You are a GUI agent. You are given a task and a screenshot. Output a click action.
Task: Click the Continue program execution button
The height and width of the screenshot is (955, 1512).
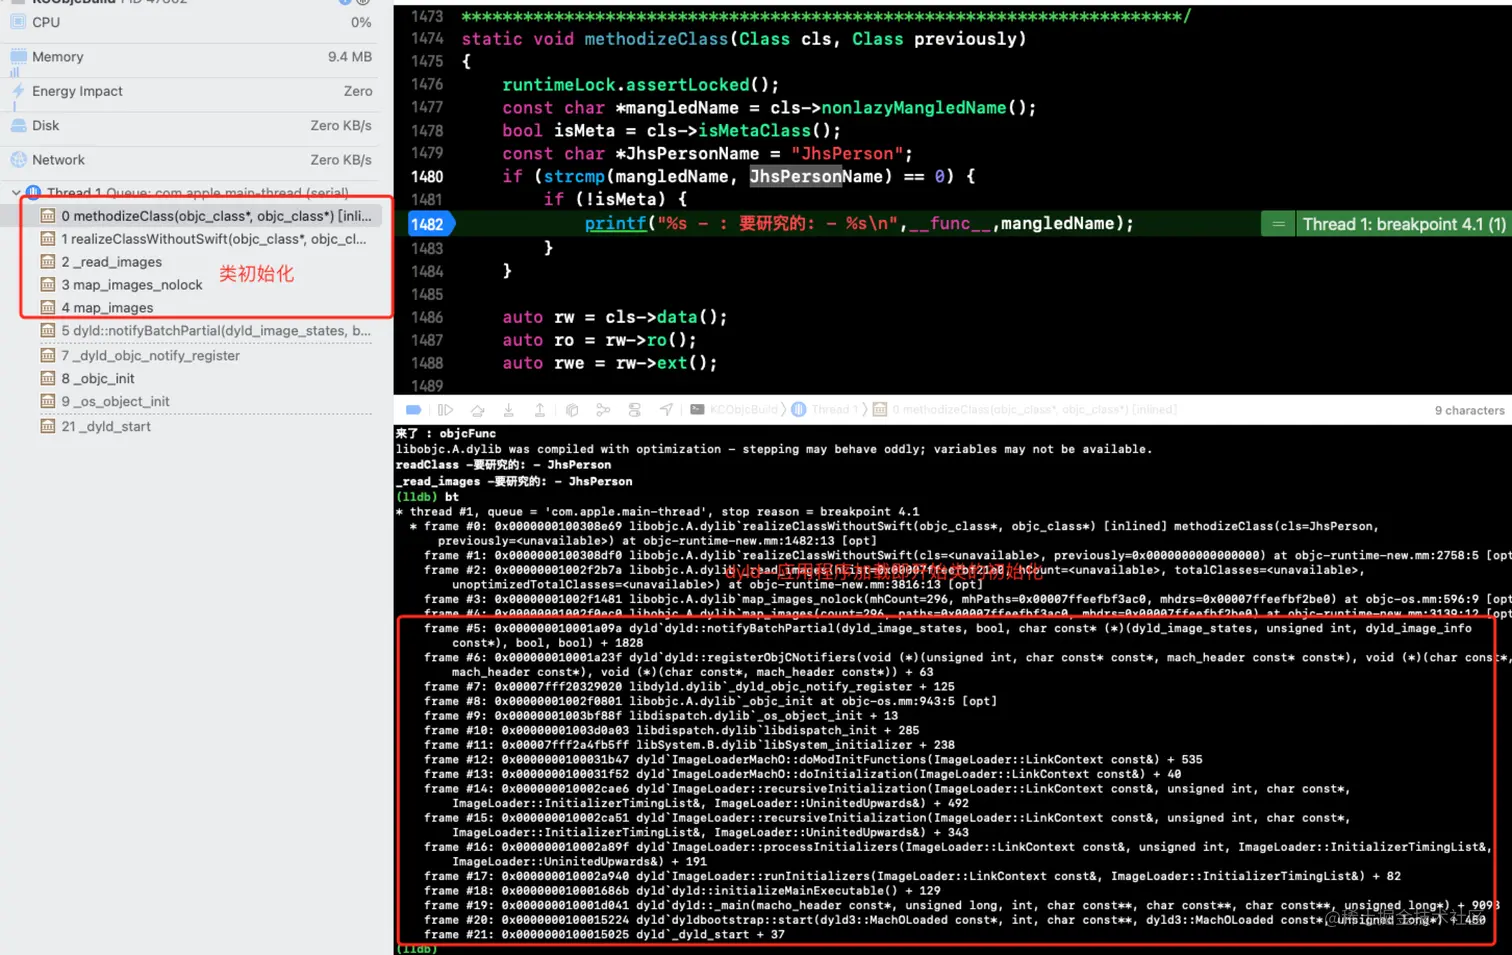[x=446, y=410]
